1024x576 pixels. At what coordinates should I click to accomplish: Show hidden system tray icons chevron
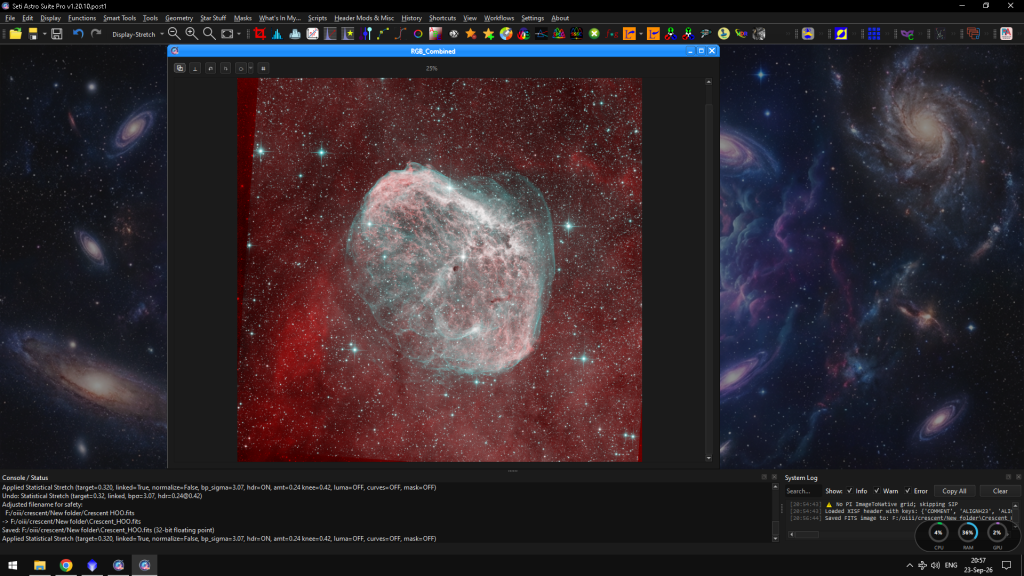[910, 566]
